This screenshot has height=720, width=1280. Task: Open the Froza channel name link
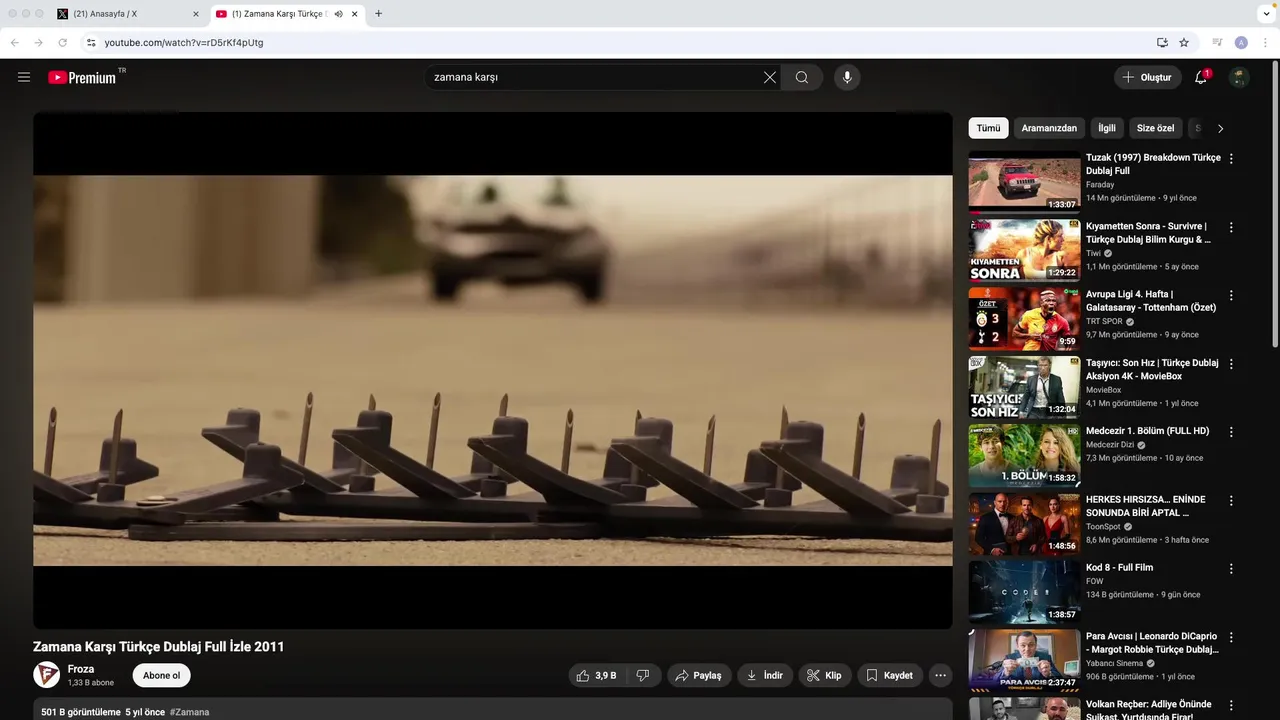coord(81,669)
